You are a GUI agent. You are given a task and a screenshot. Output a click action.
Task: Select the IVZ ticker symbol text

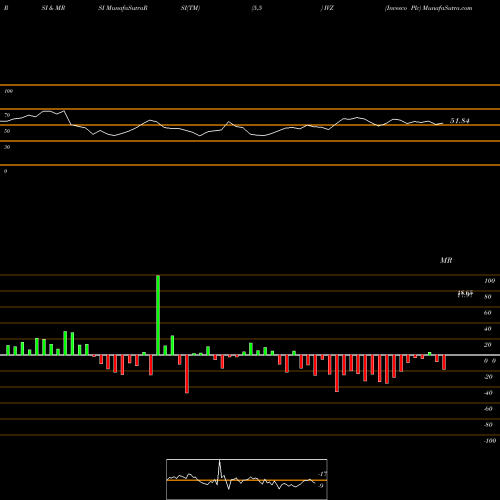pyautogui.click(x=328, y=8)
